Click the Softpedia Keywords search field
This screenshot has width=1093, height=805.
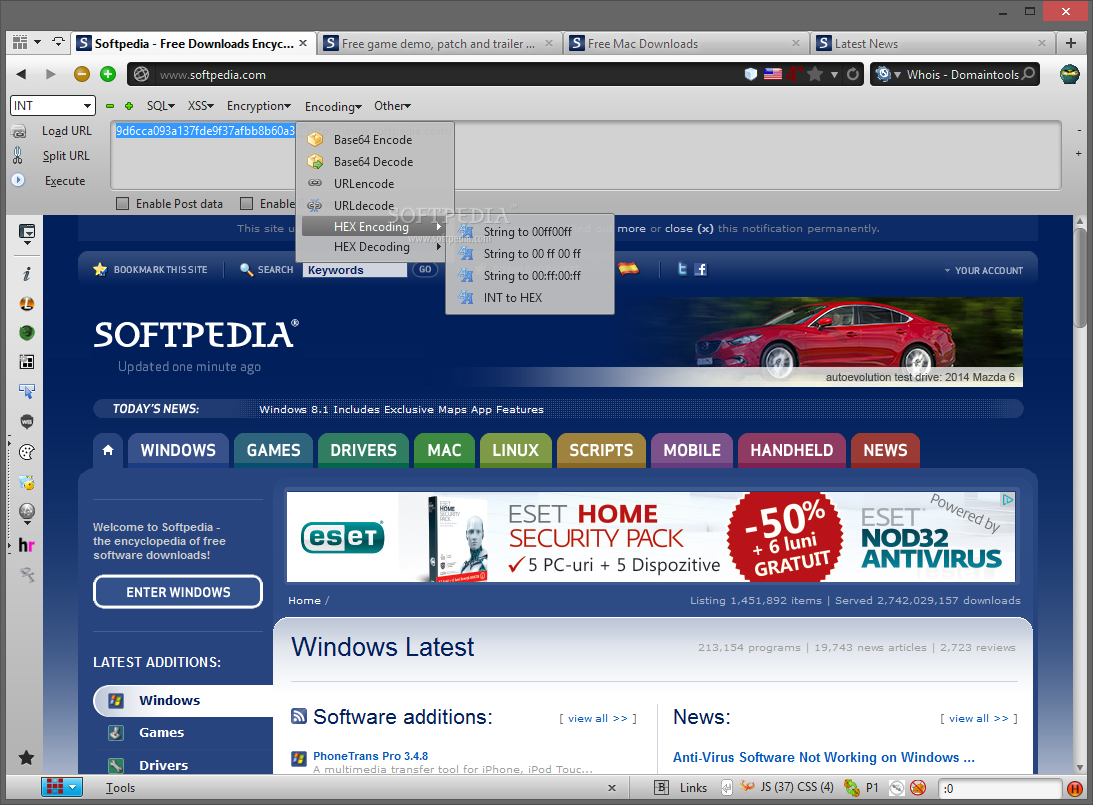tap(355, 270)
